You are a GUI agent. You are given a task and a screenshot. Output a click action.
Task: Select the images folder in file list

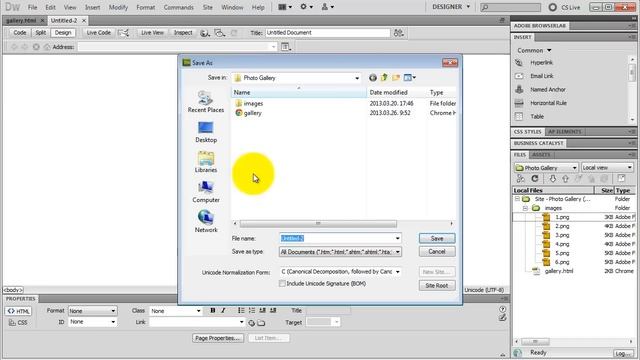(249, 104)
